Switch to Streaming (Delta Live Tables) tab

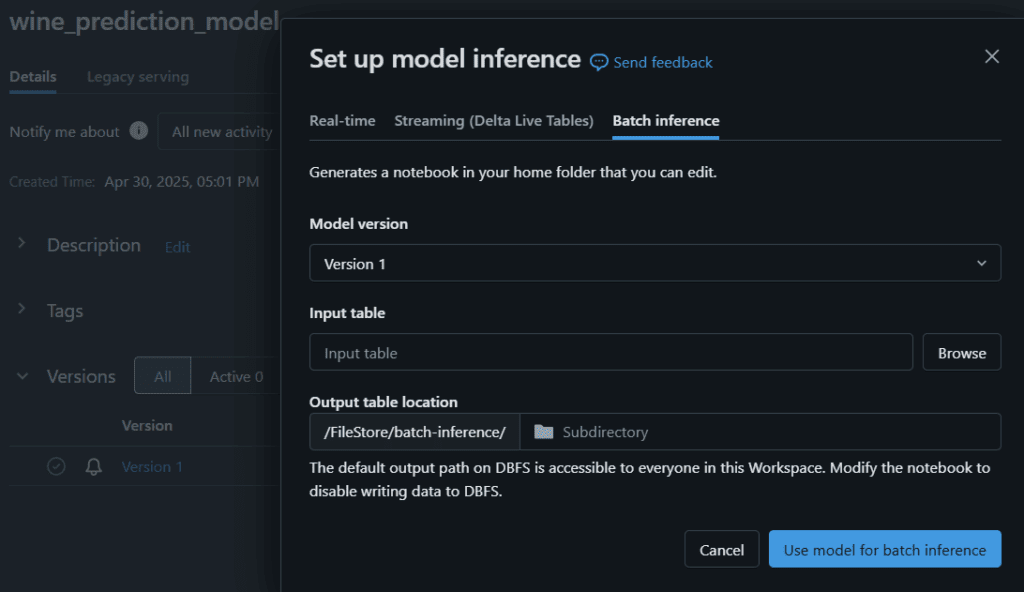click(x=494, y=121)
